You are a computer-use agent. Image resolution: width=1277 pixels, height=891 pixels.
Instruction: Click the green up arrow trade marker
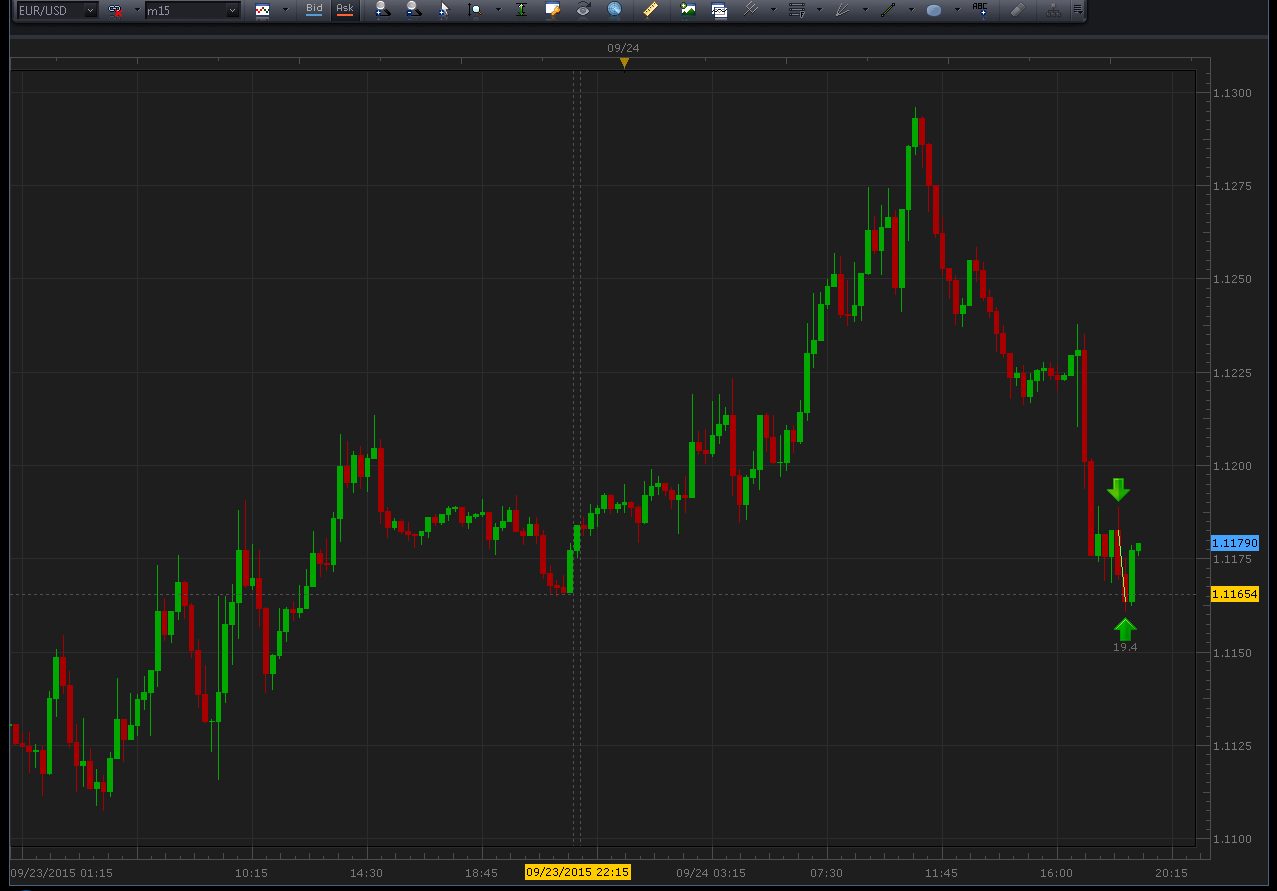pyautogui.click(x=1125, y=629)
